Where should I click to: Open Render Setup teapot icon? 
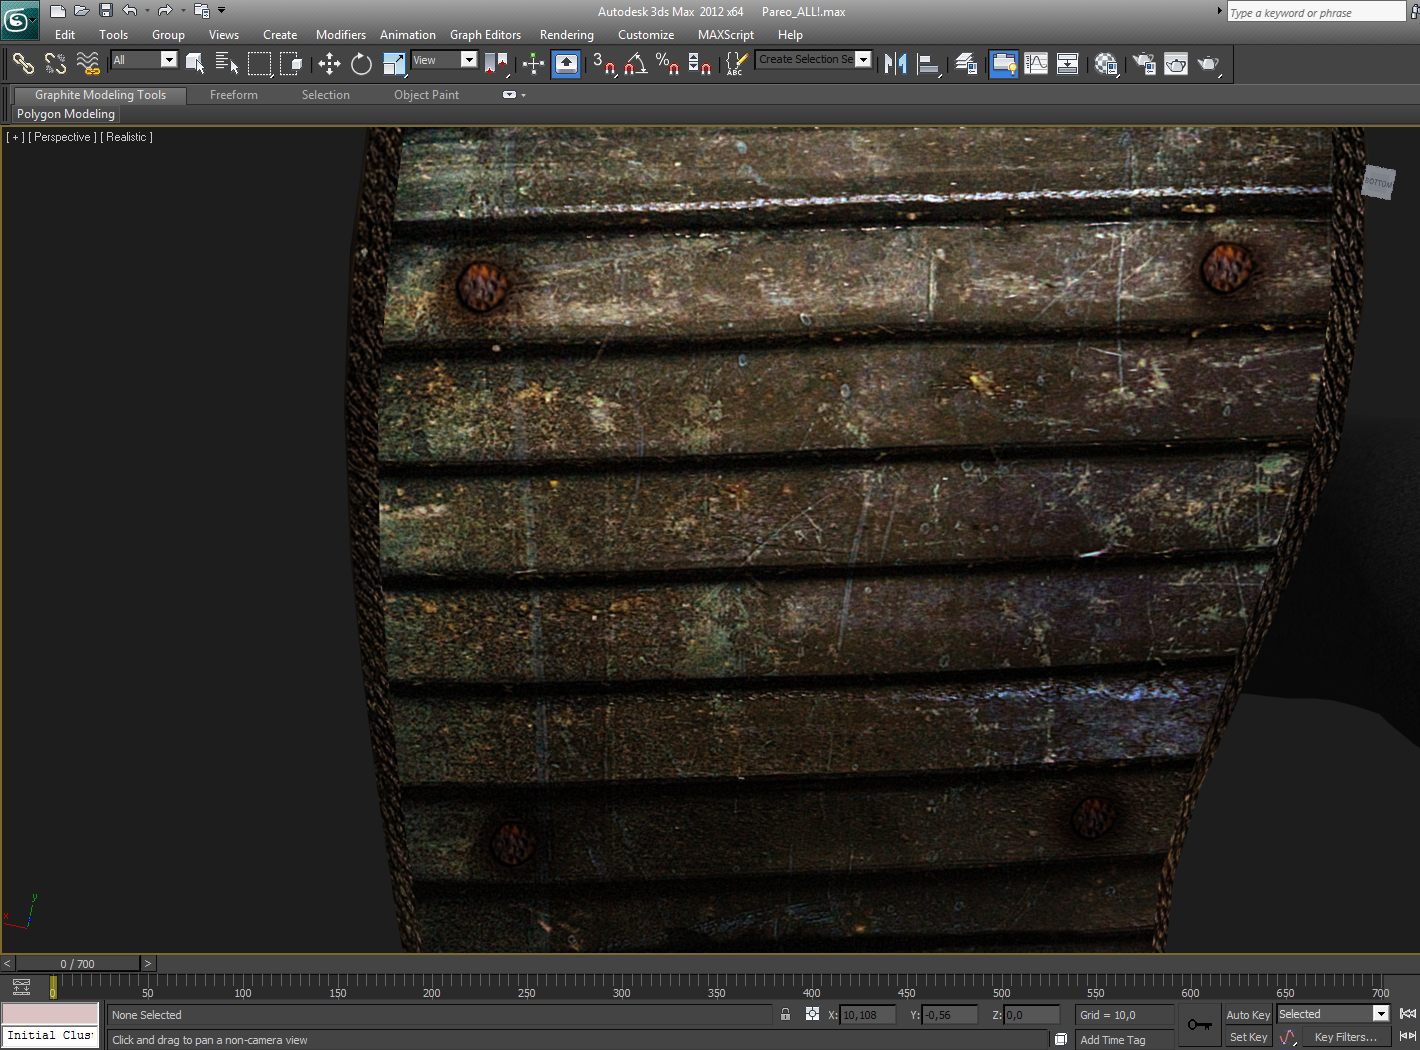[1144, 64]
